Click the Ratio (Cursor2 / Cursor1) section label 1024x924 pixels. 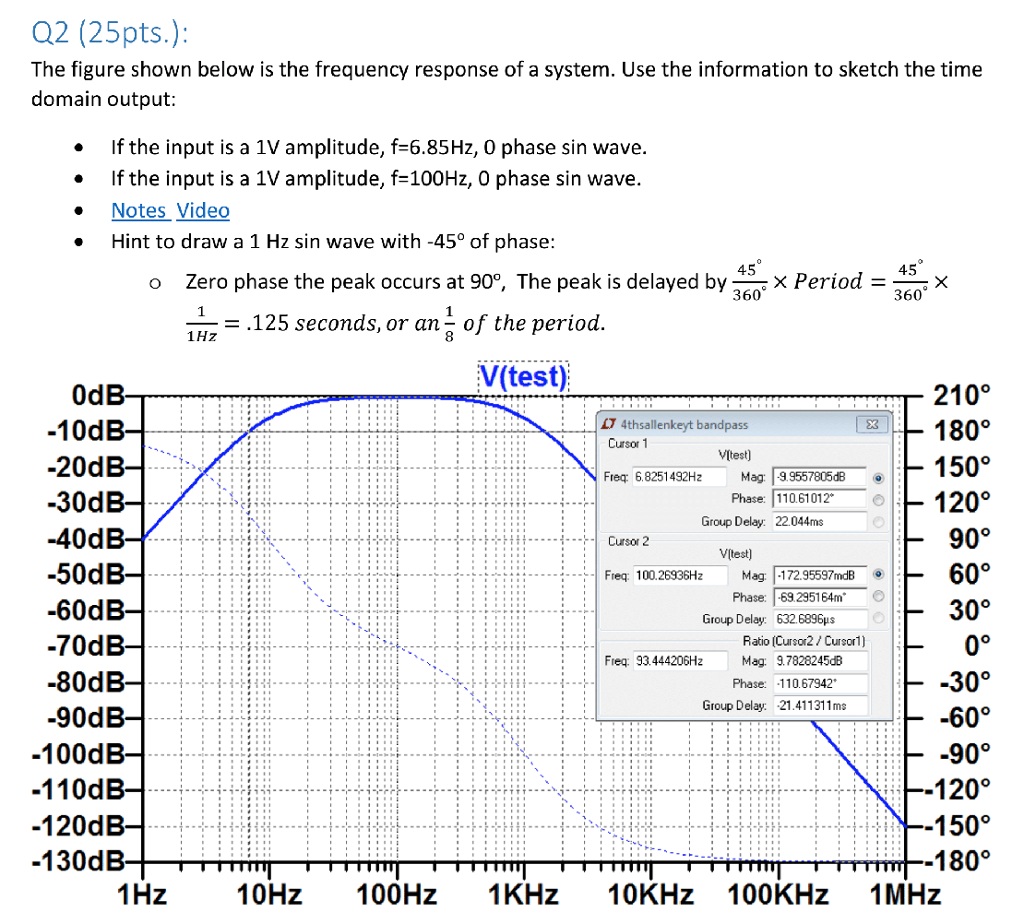pos(804,640)
